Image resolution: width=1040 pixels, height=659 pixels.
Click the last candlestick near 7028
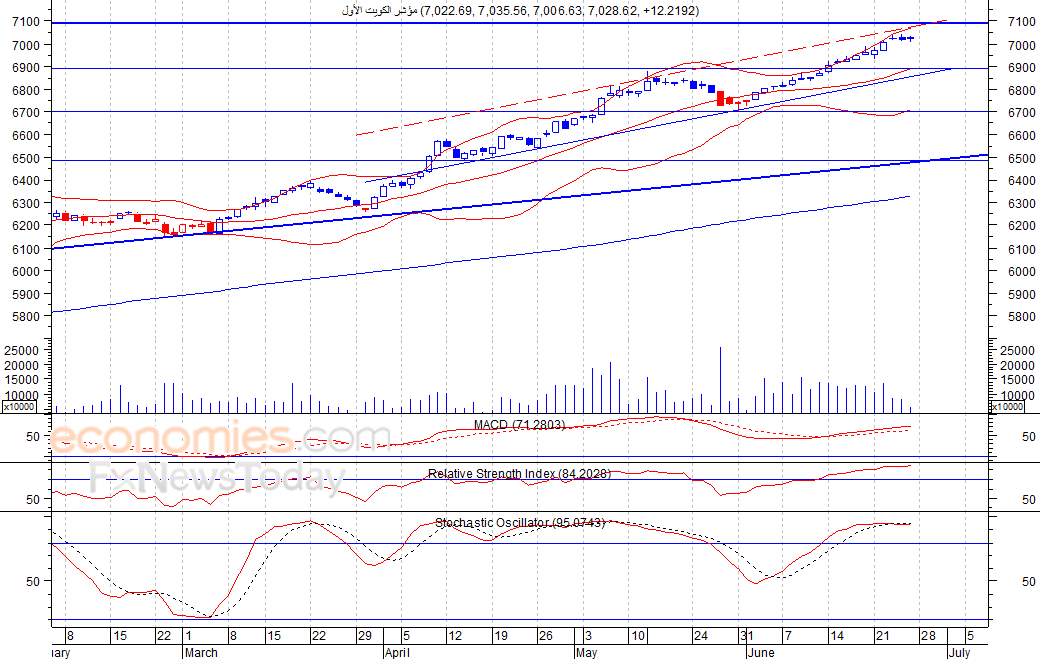(x=911, y=38)
